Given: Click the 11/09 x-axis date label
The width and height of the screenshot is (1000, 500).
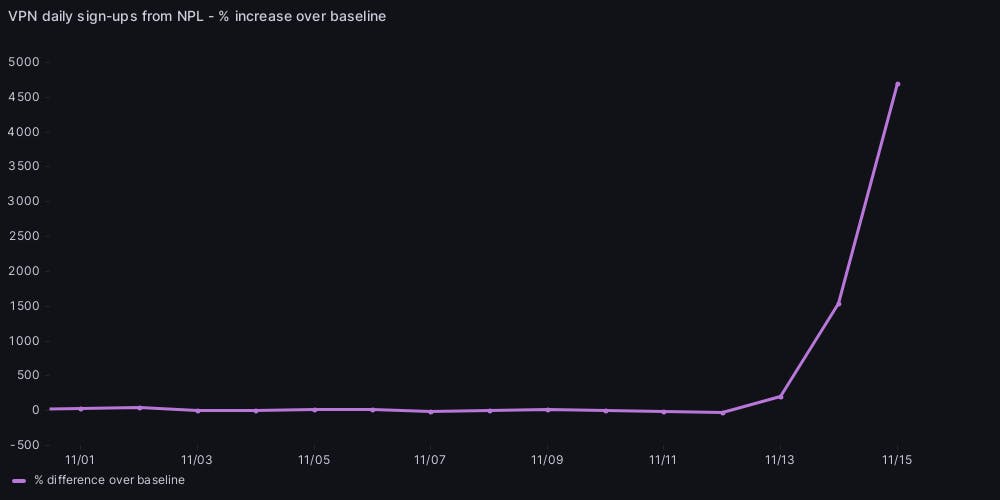Looking at the screenshot, I should point(547,460).
